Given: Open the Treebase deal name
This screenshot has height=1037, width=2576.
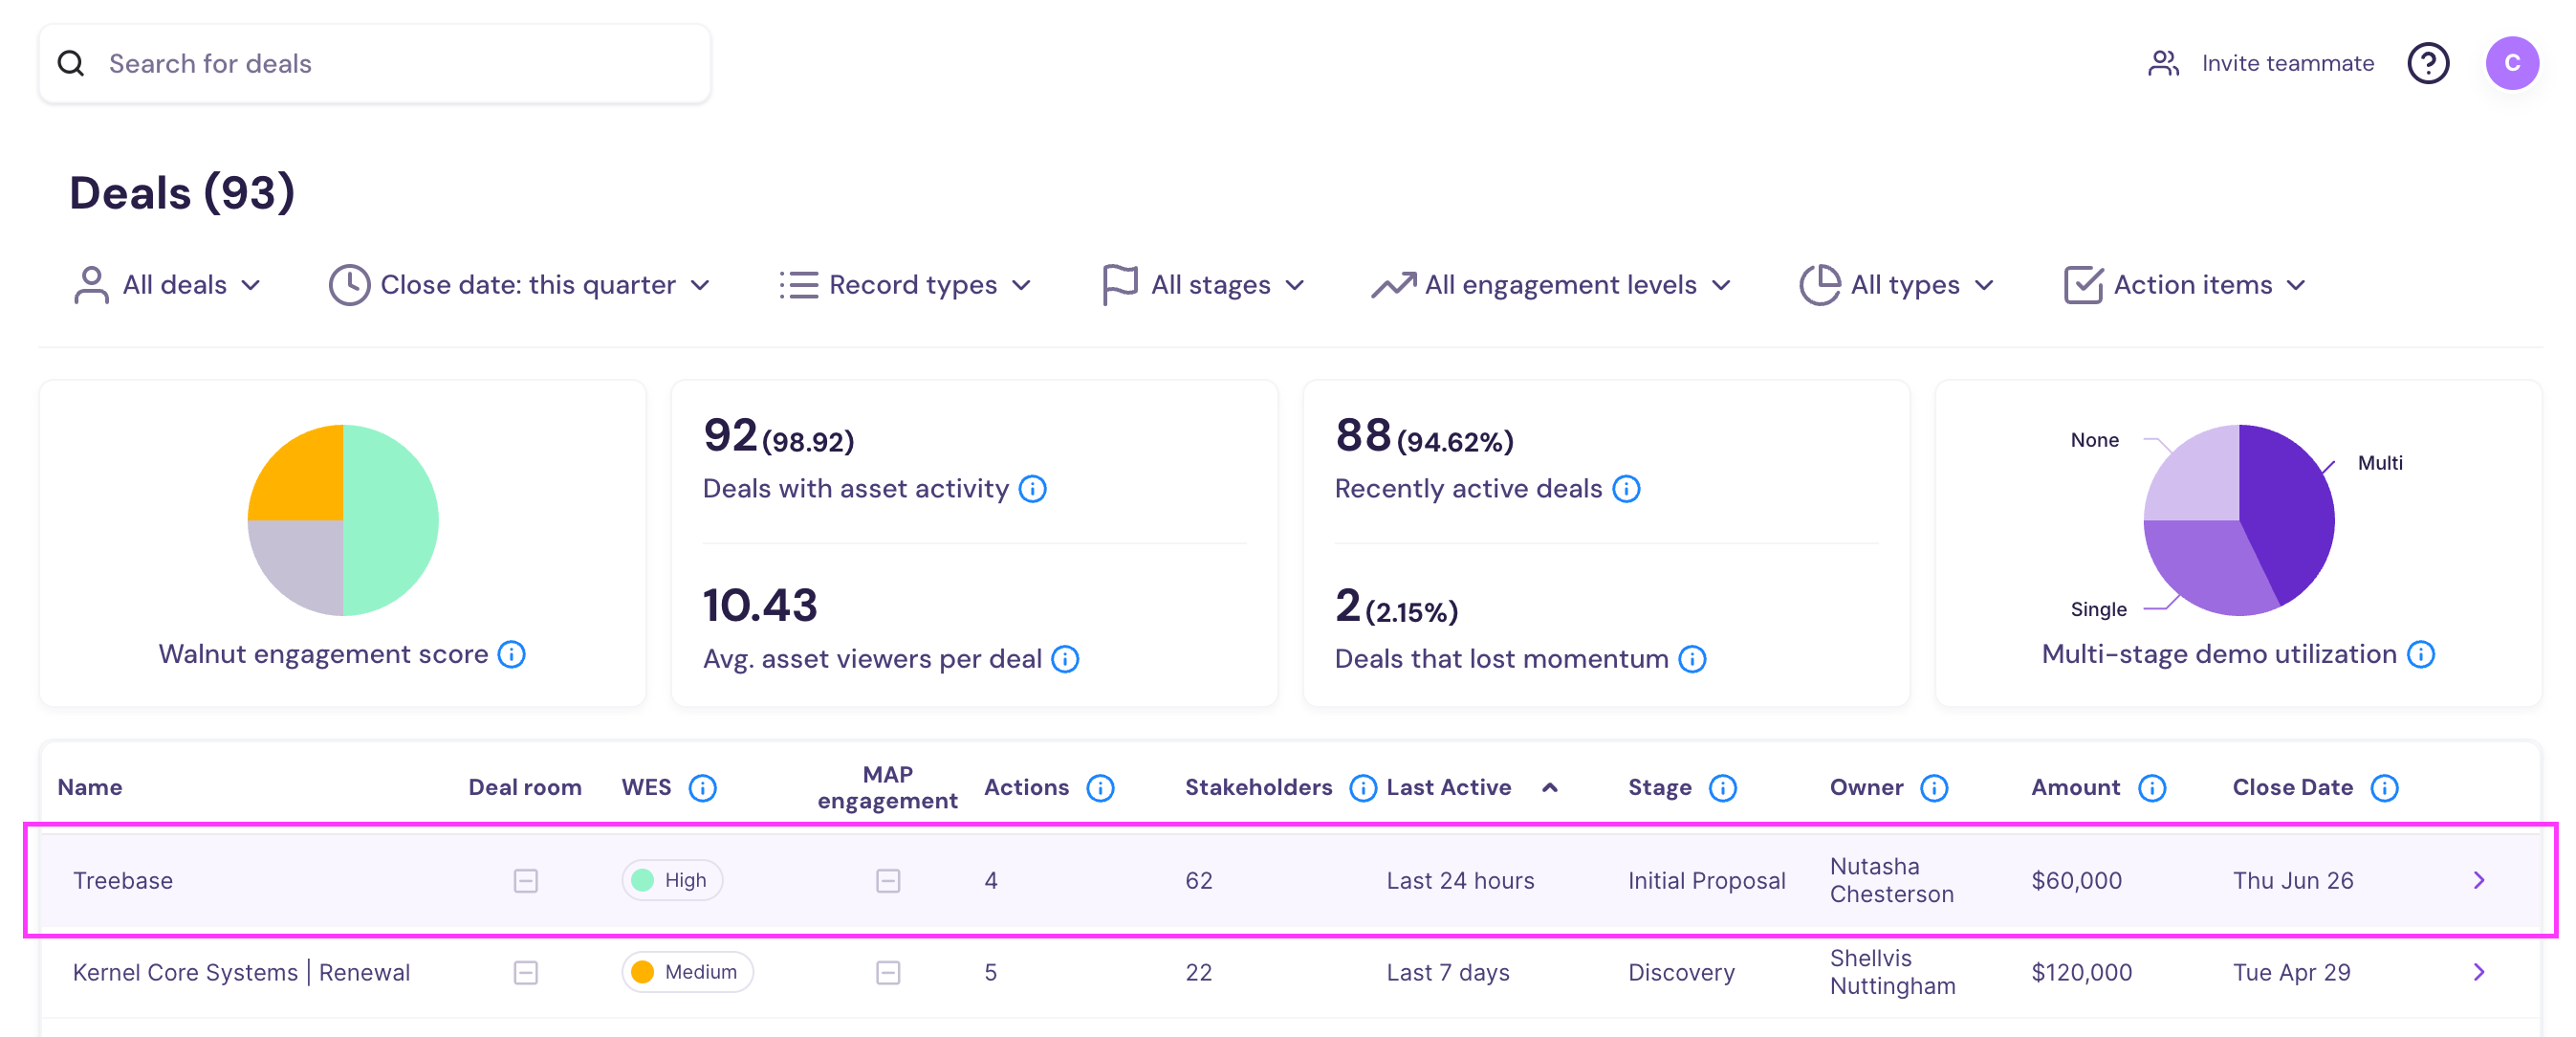Looking at the screenshot, I should [123, 881].
